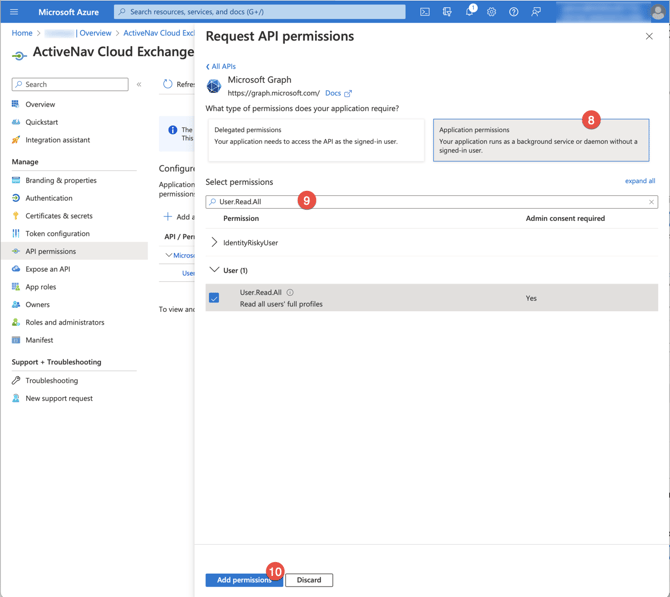
Task: Open Microsoft Graph Docs link
Action: tap(333, 93)
